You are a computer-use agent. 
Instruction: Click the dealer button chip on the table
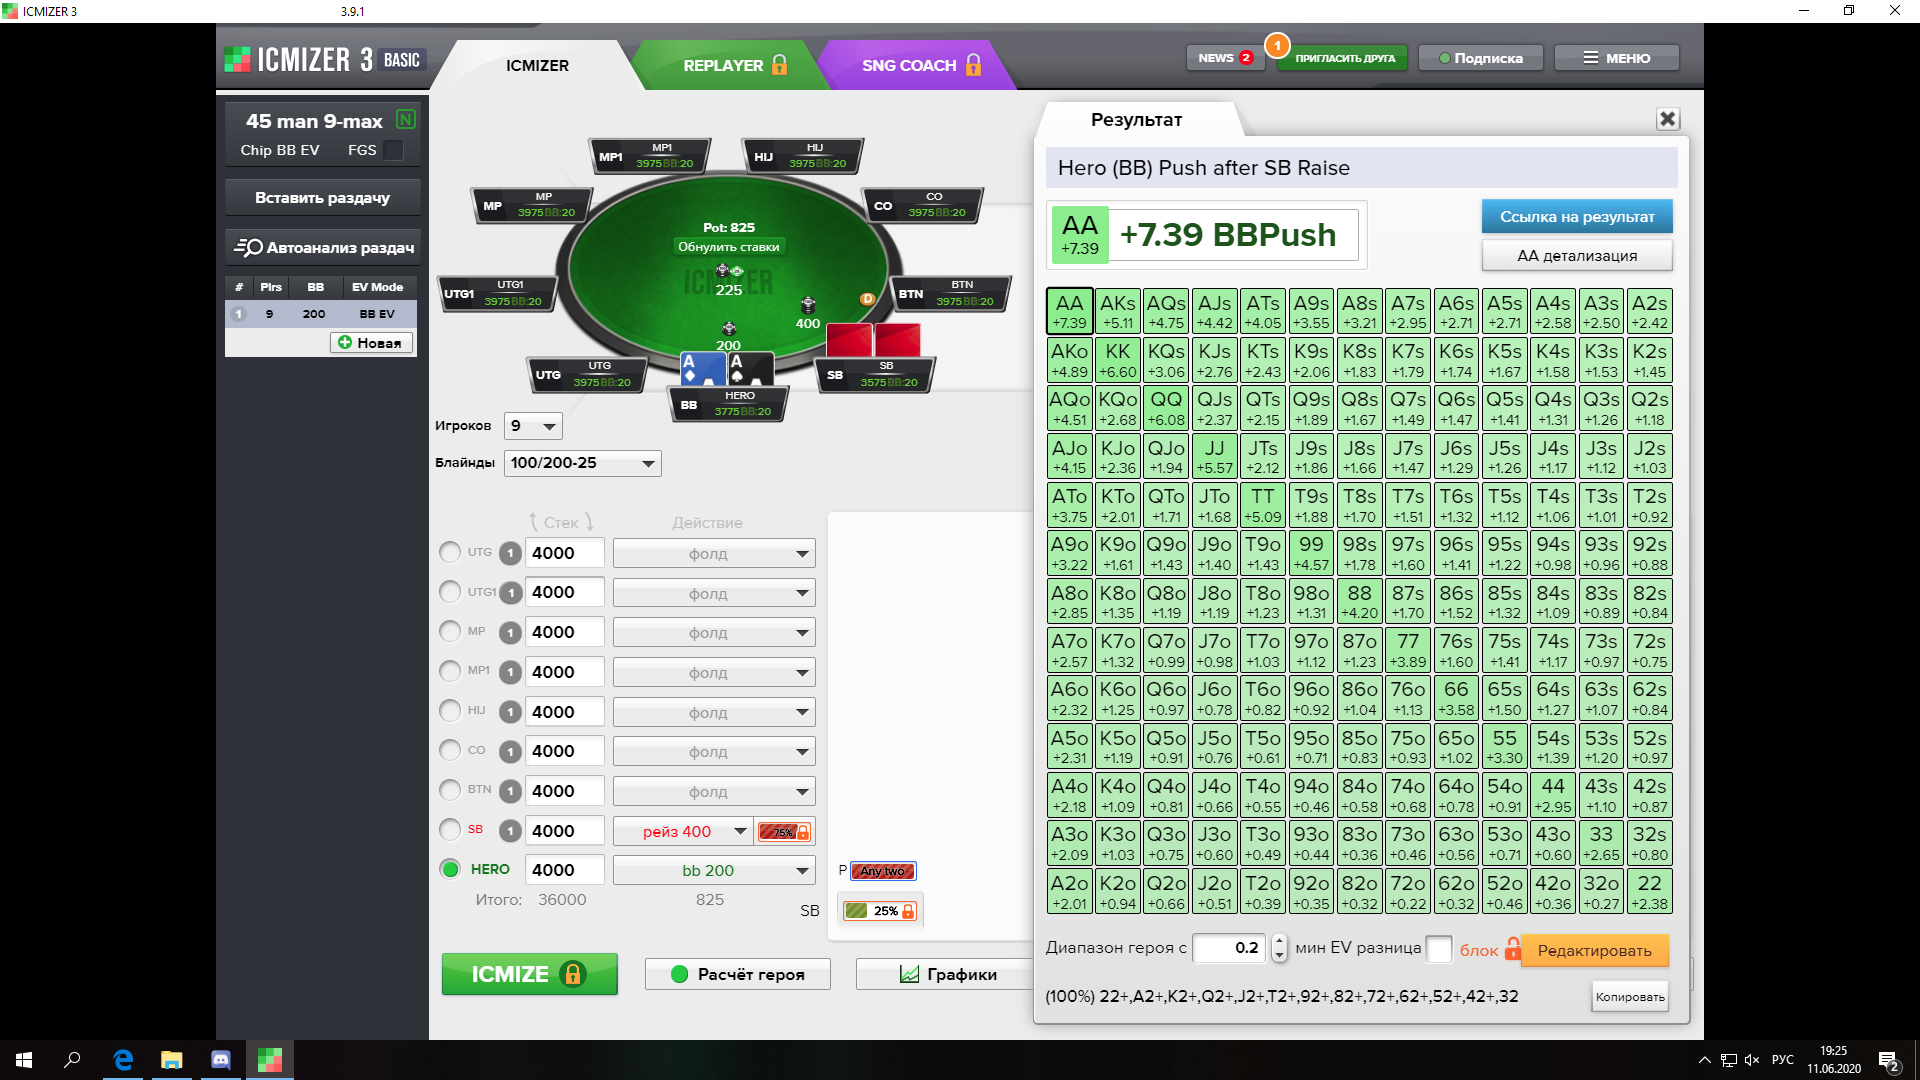click(x=867, y=299)
